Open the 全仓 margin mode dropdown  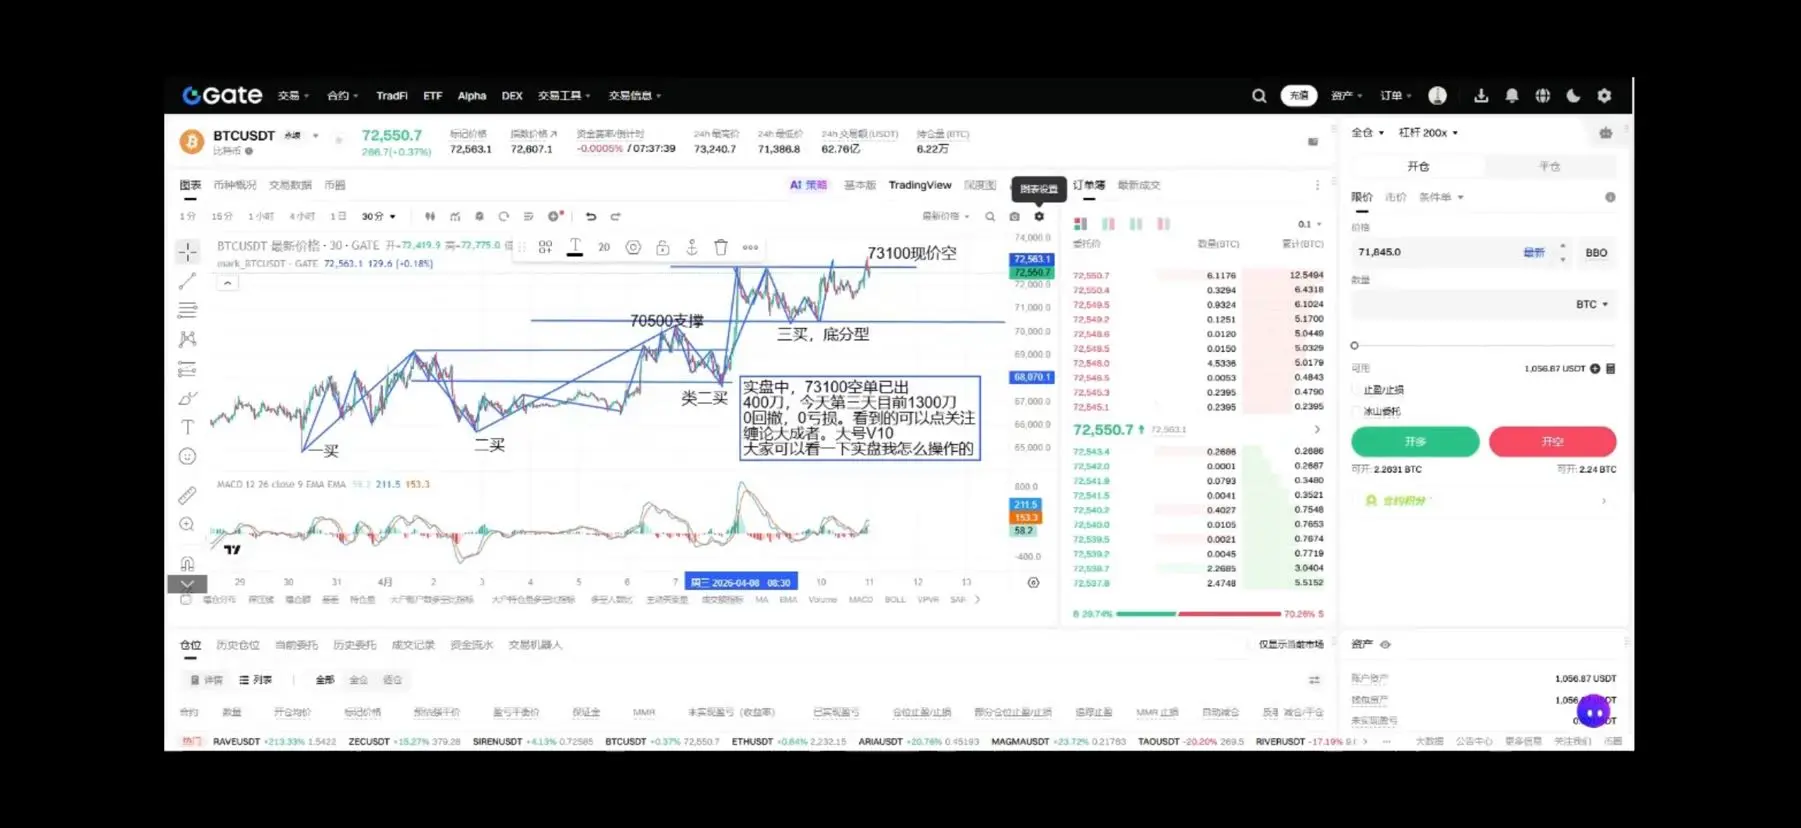[1368, 132]
